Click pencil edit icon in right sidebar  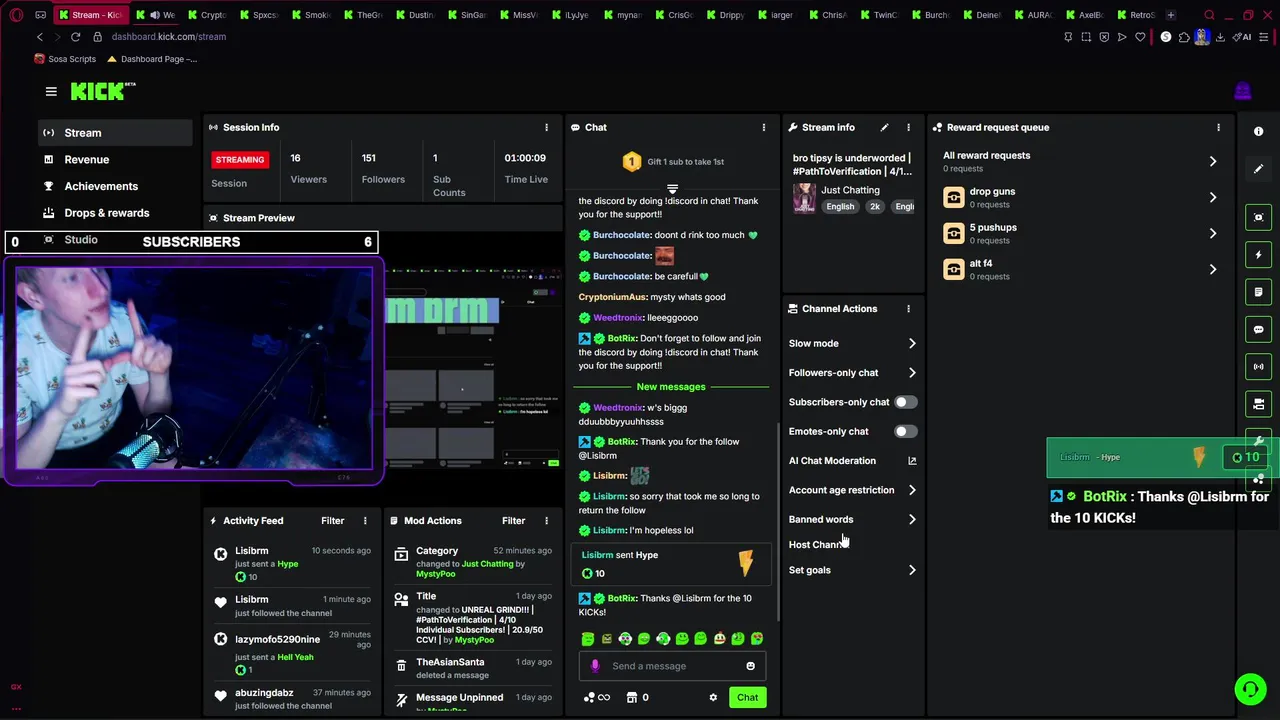[1259, 169]
